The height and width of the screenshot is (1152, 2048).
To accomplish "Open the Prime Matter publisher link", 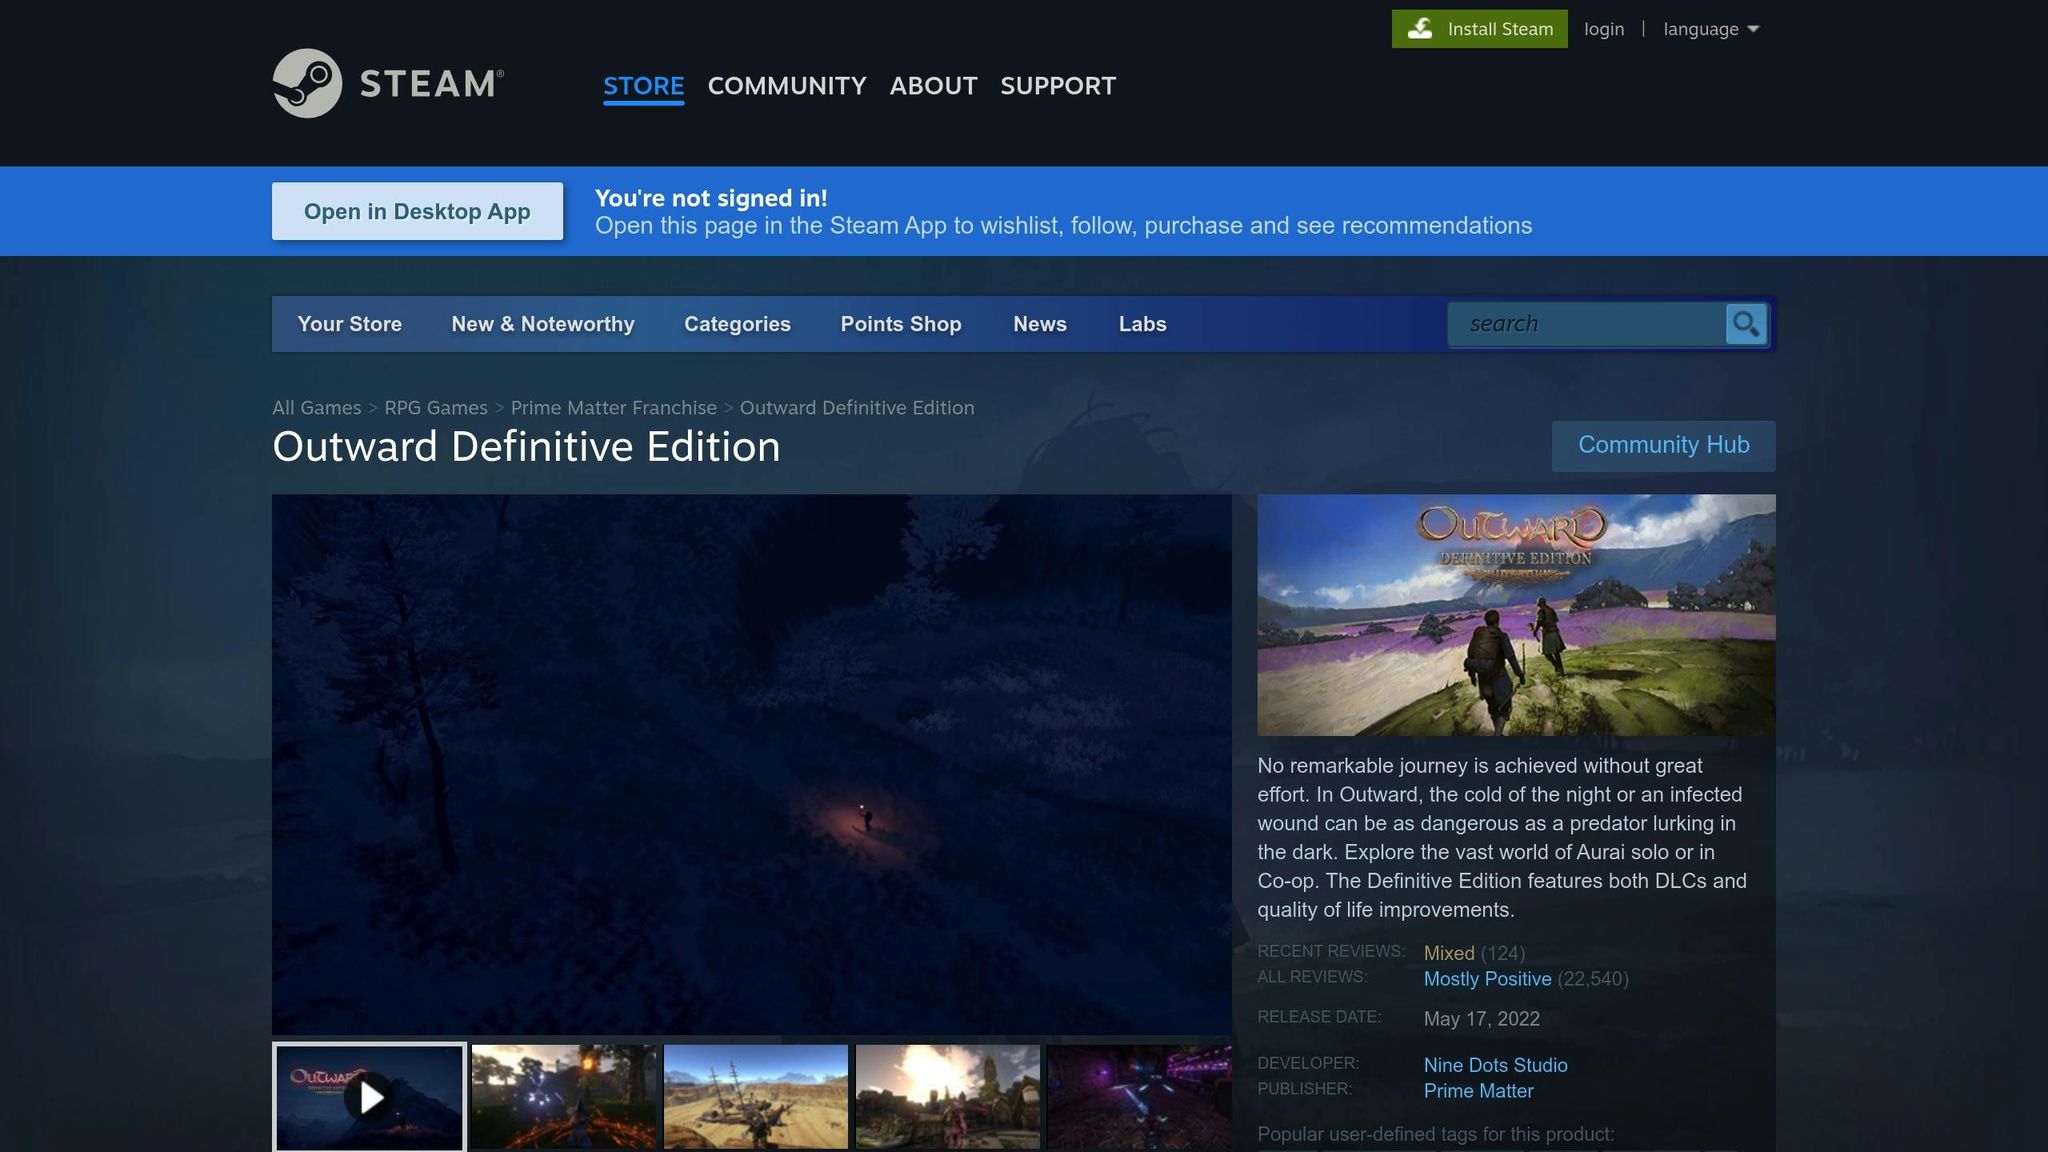I will (1478, 1091).
